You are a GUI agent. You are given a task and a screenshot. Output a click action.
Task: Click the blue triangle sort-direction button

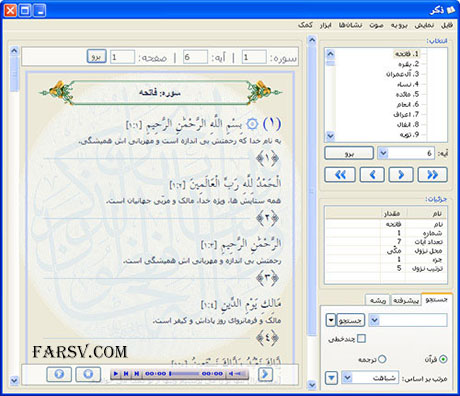pyautogui.click(x=331, y=378)
